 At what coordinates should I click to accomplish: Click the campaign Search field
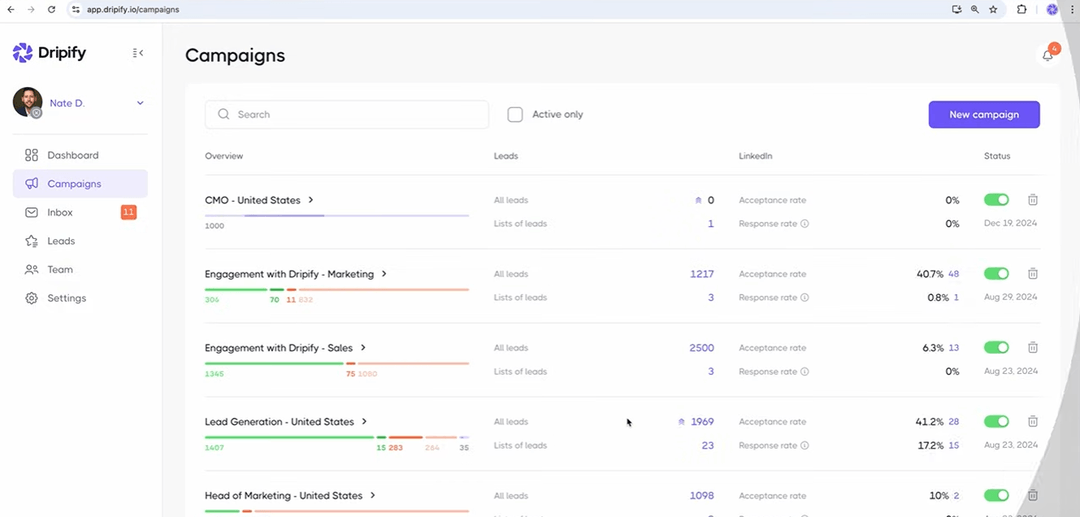pos(346,114)
